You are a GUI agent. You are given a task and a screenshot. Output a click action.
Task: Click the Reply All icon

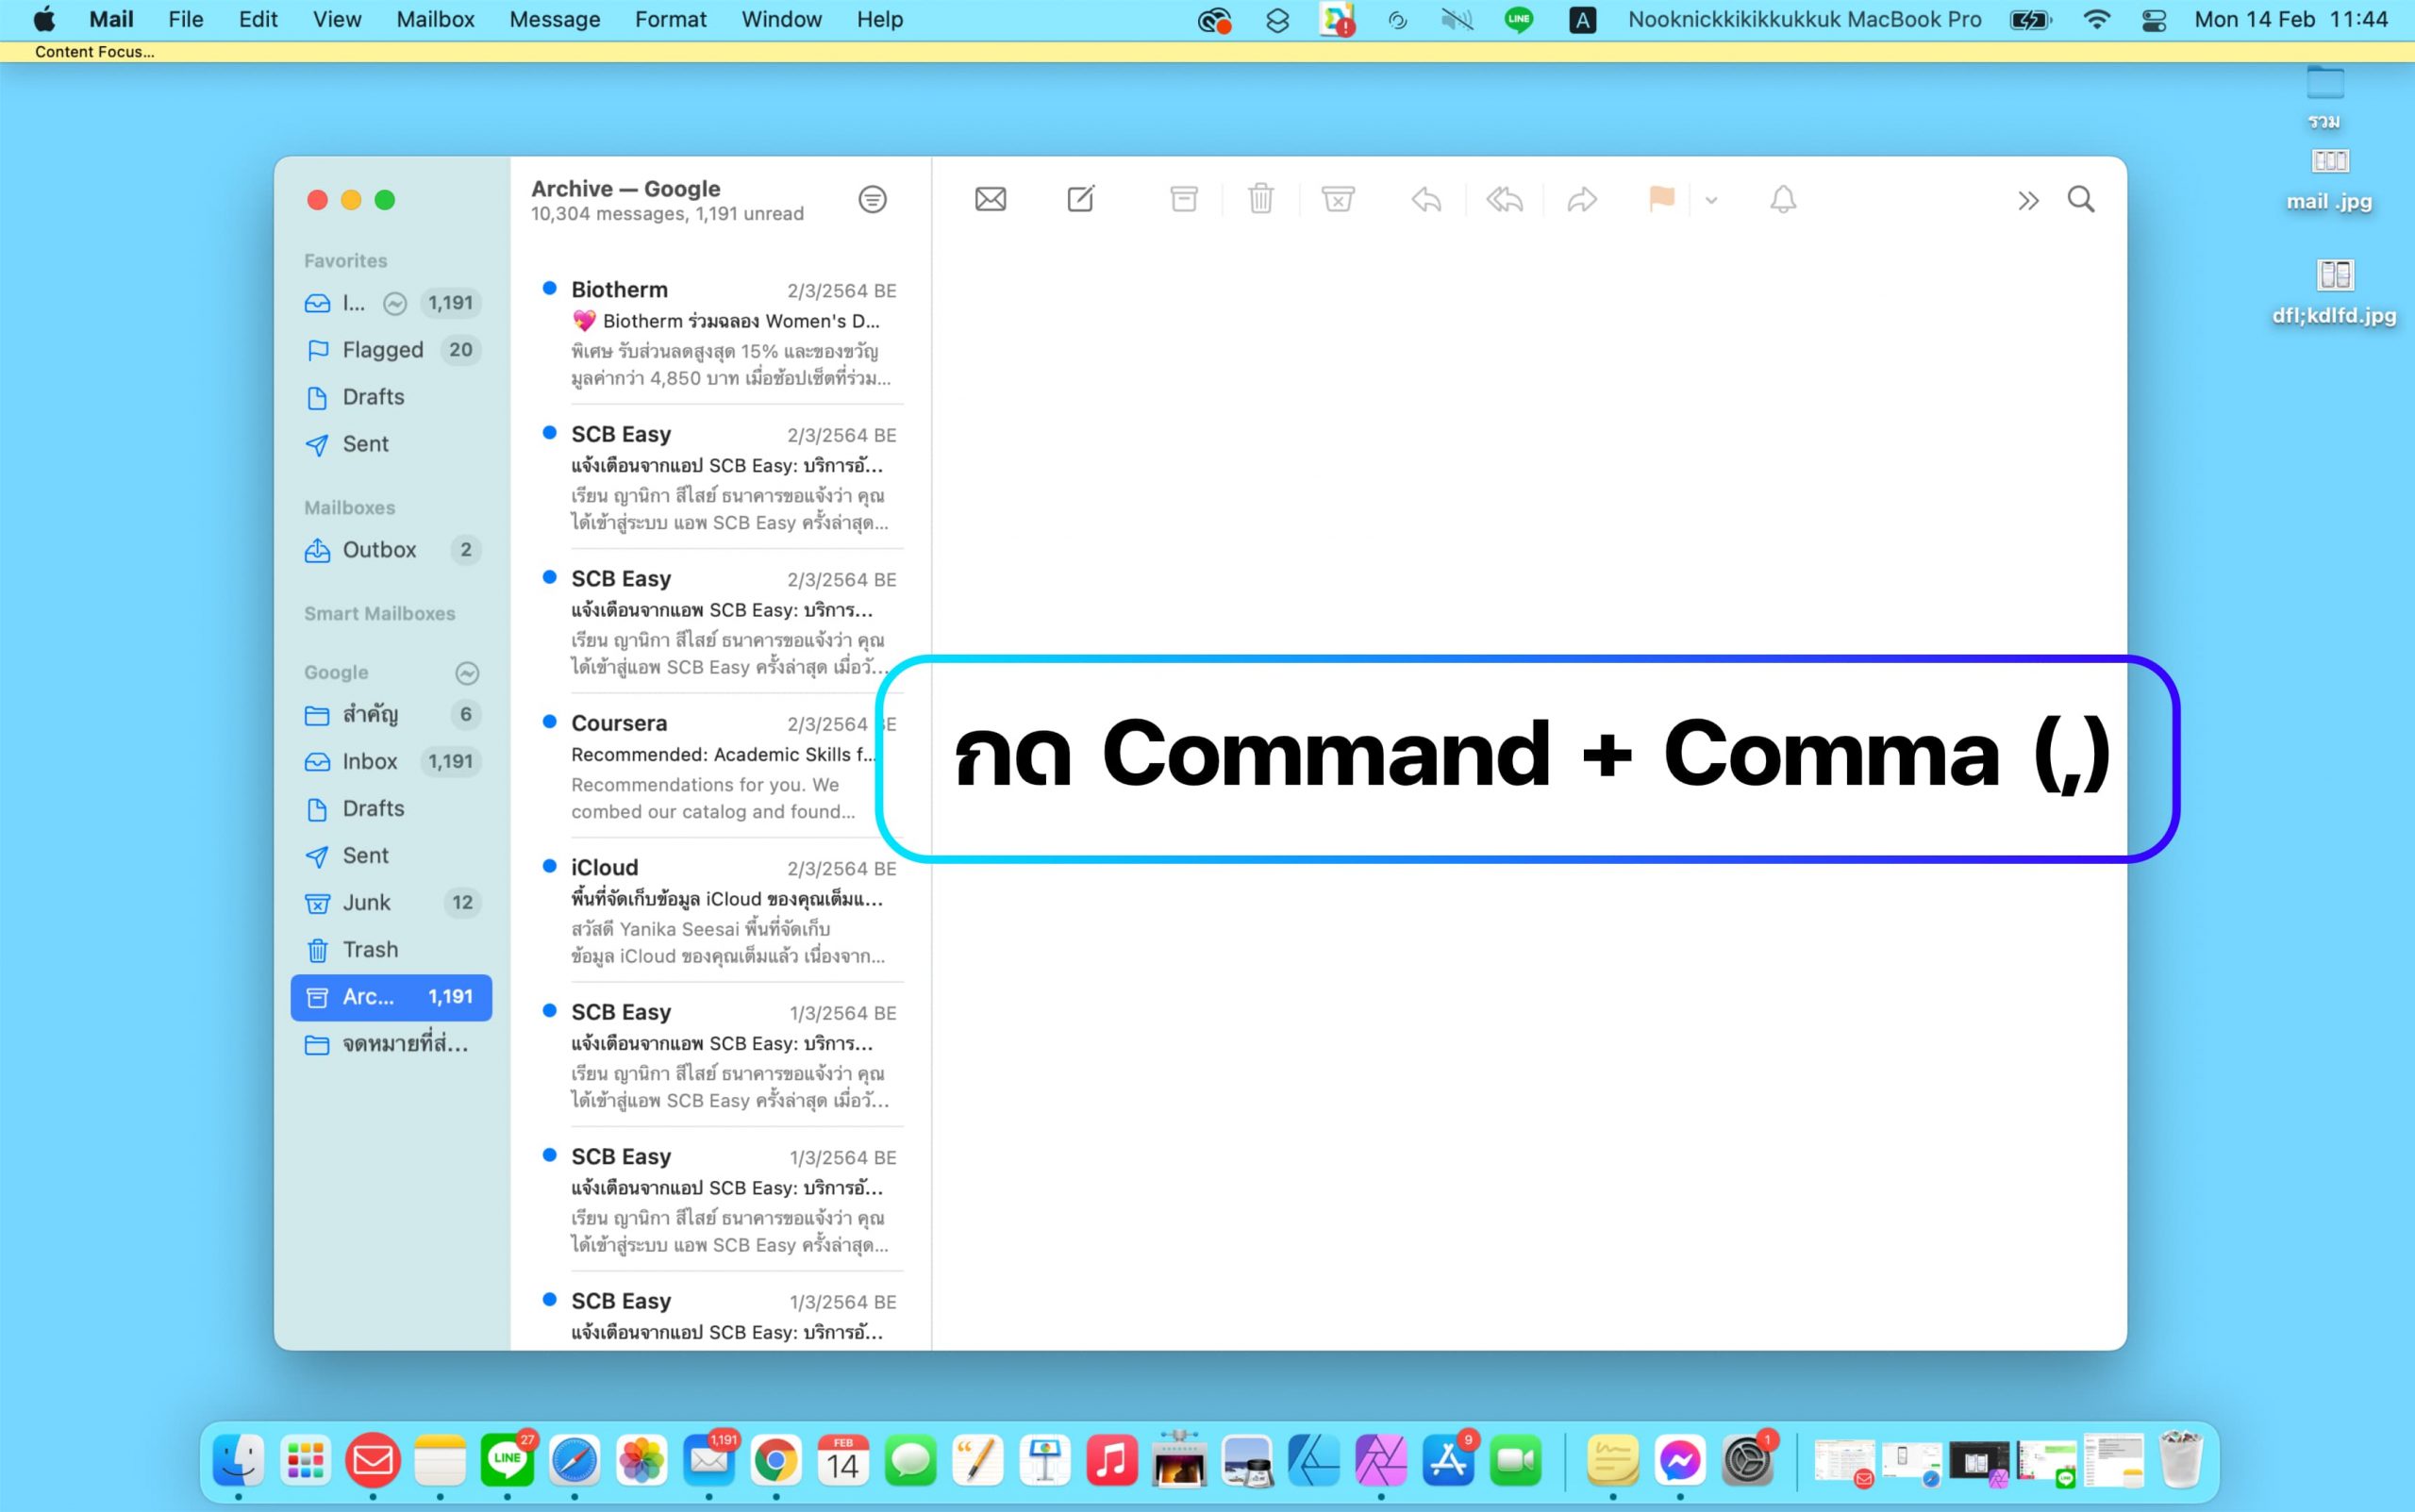point(1504,199)
